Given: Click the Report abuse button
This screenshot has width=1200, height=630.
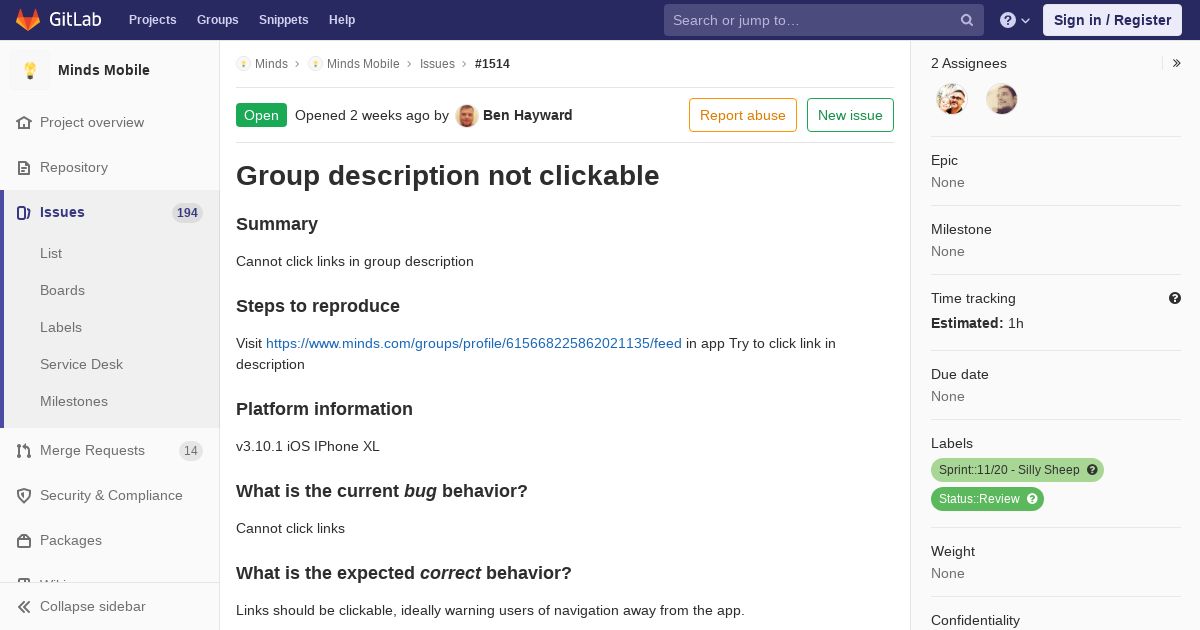Looking at the screenshot, I should point(743,115).
